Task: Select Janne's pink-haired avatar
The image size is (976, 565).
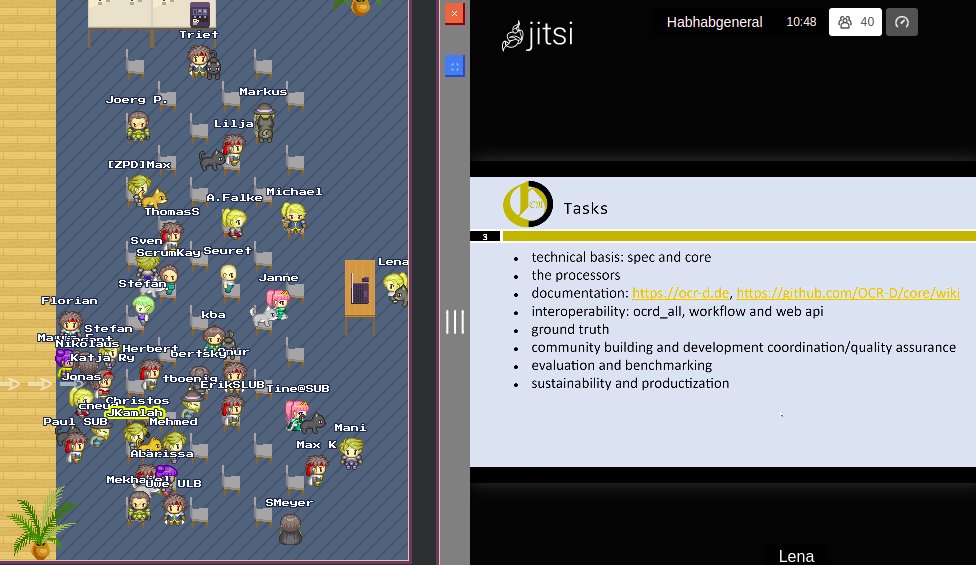Action: [278, 304]
